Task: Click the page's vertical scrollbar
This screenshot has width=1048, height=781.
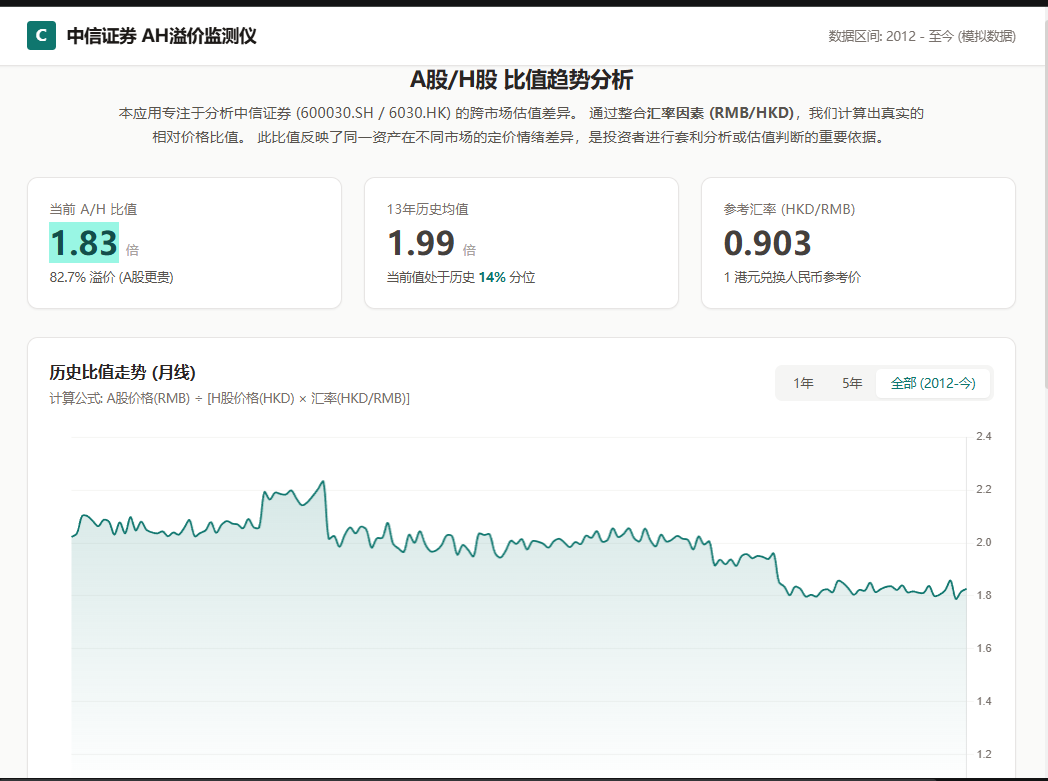Action: click(x=1043, y=200)
